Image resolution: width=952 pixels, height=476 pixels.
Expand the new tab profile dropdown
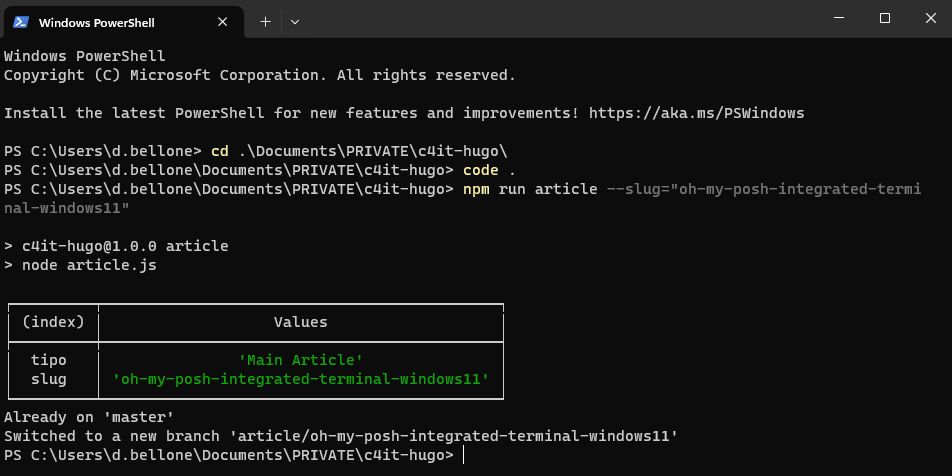pyautogui.click(x=295, y=21)
